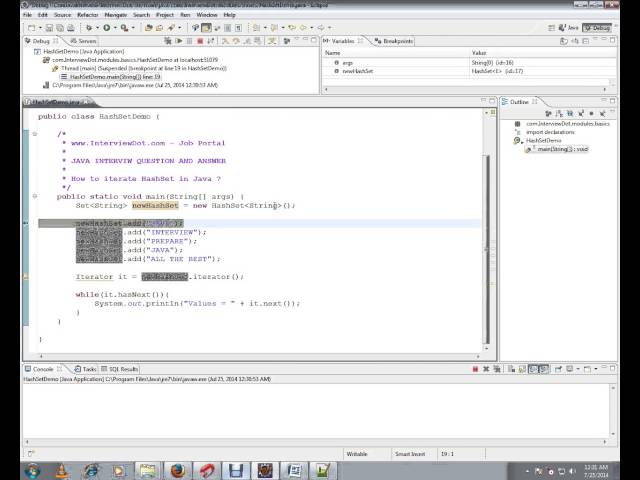Open the Refactor menu
The width and height of the screenshot is (640, 480).
pos(88,15)
